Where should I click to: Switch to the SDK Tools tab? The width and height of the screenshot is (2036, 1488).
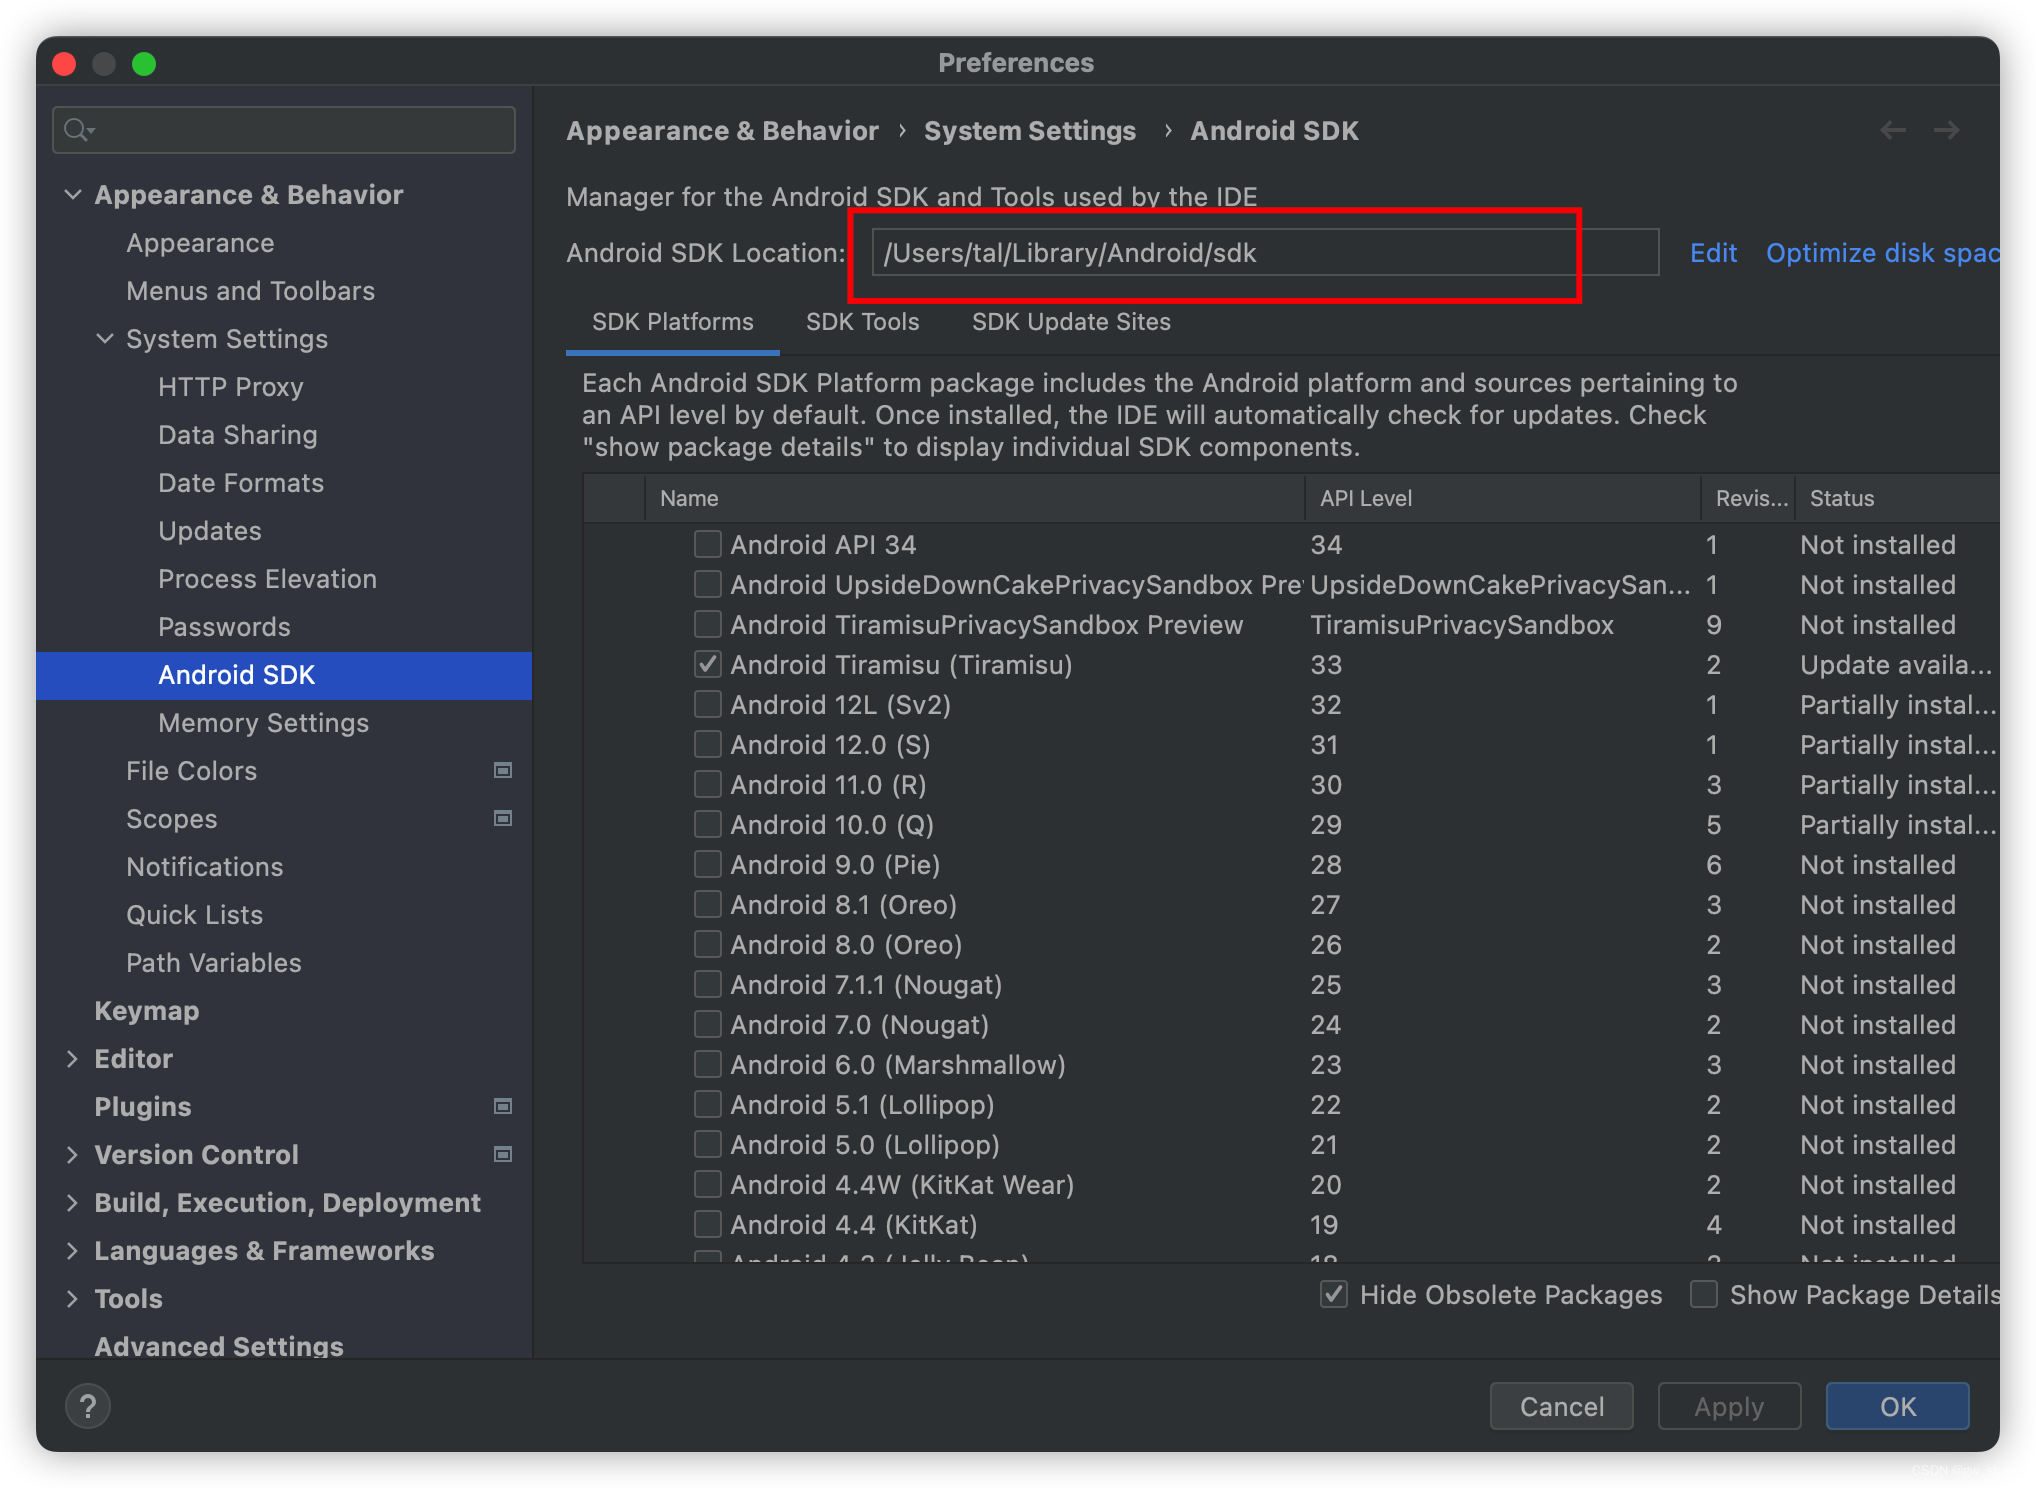coord(862,322)
